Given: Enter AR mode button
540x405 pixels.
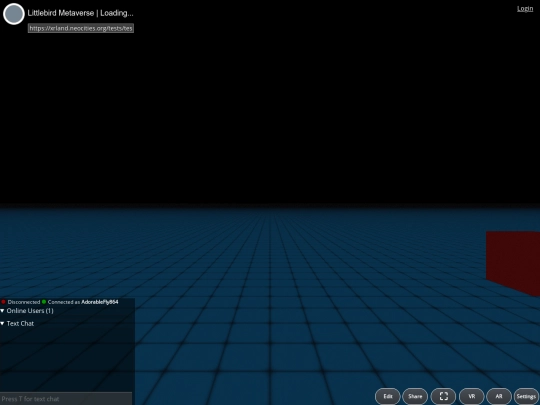Looking at the screenshot, I should click(x=499, y=396).
